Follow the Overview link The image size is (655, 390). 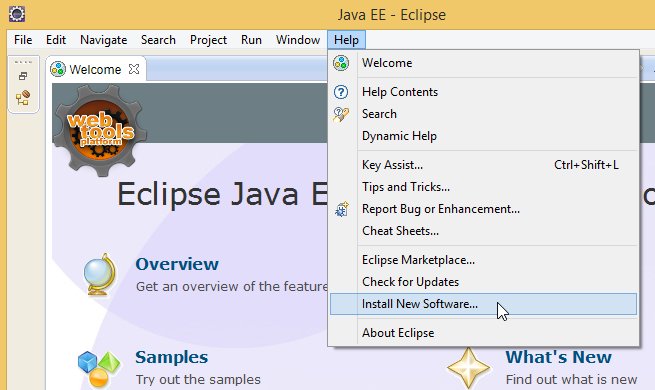[177, 264]
